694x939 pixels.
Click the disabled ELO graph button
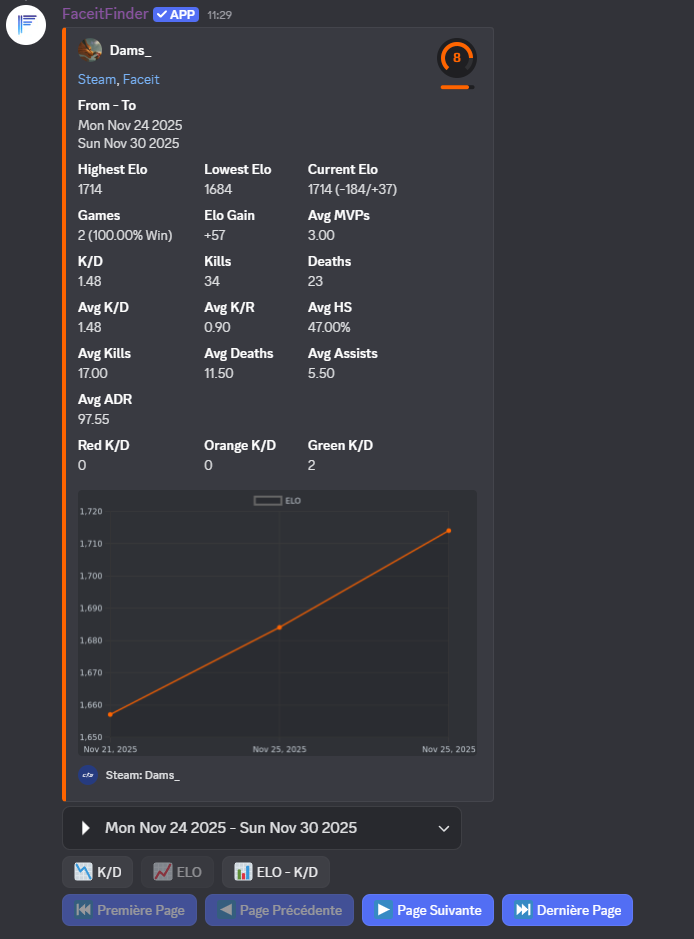[x=177, y=872]
